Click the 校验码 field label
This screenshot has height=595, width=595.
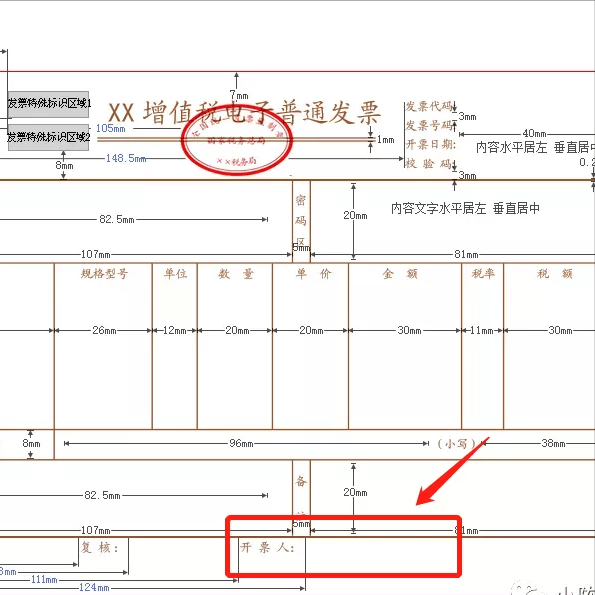click(429, 164)
